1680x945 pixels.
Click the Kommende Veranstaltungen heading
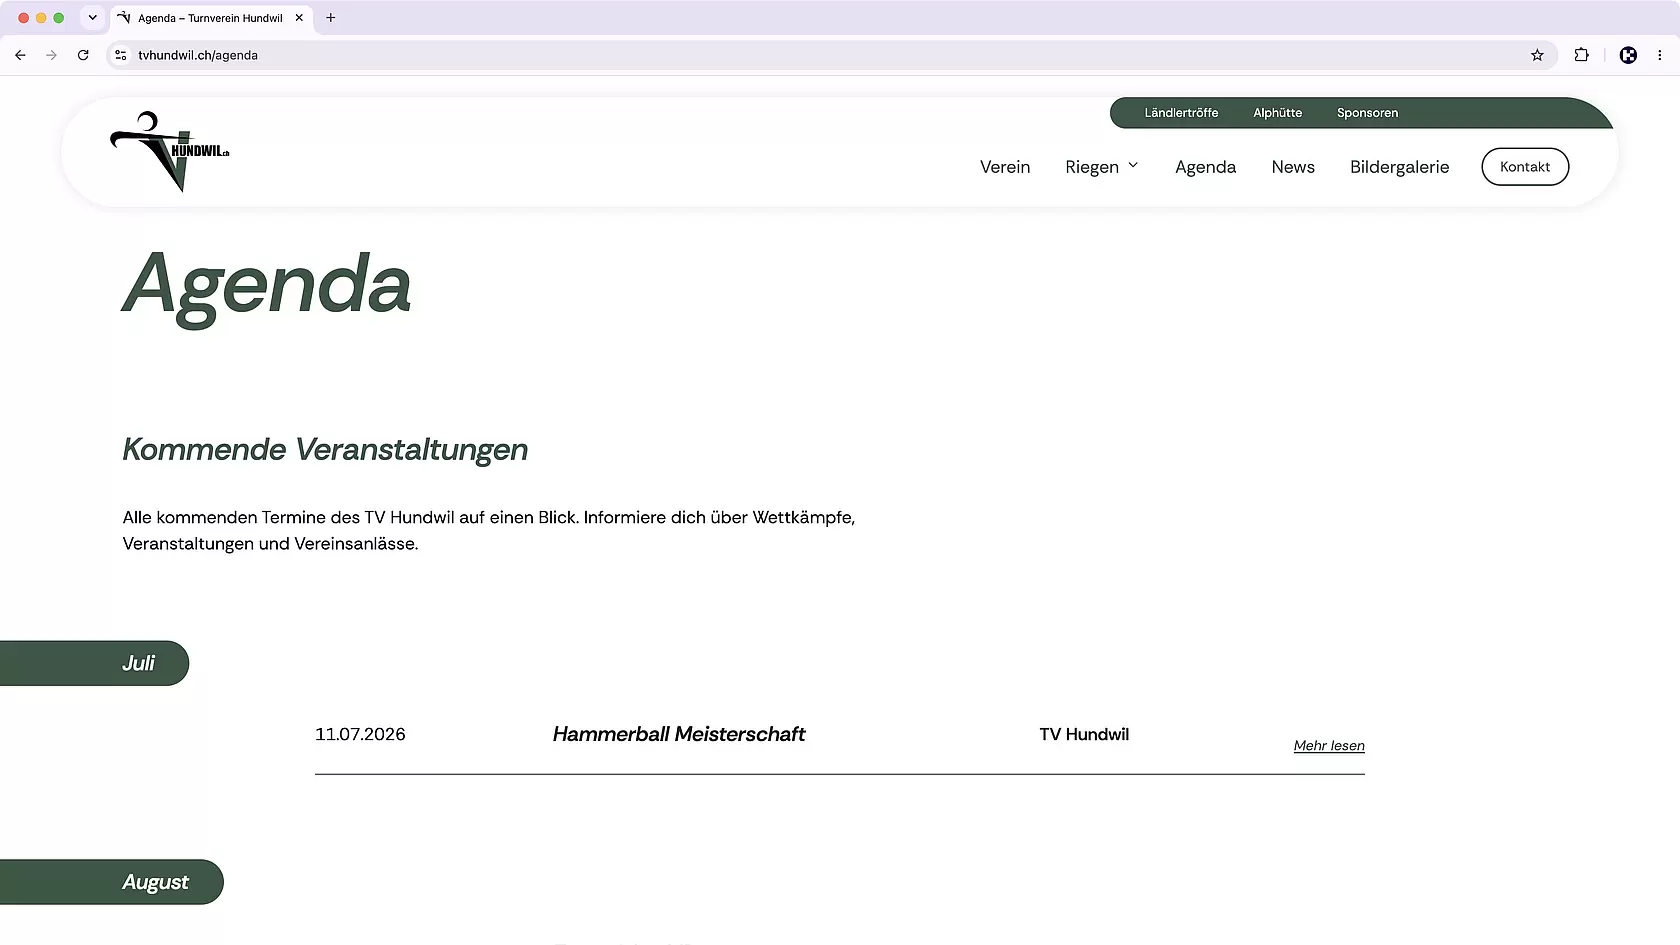pos(325,450)
